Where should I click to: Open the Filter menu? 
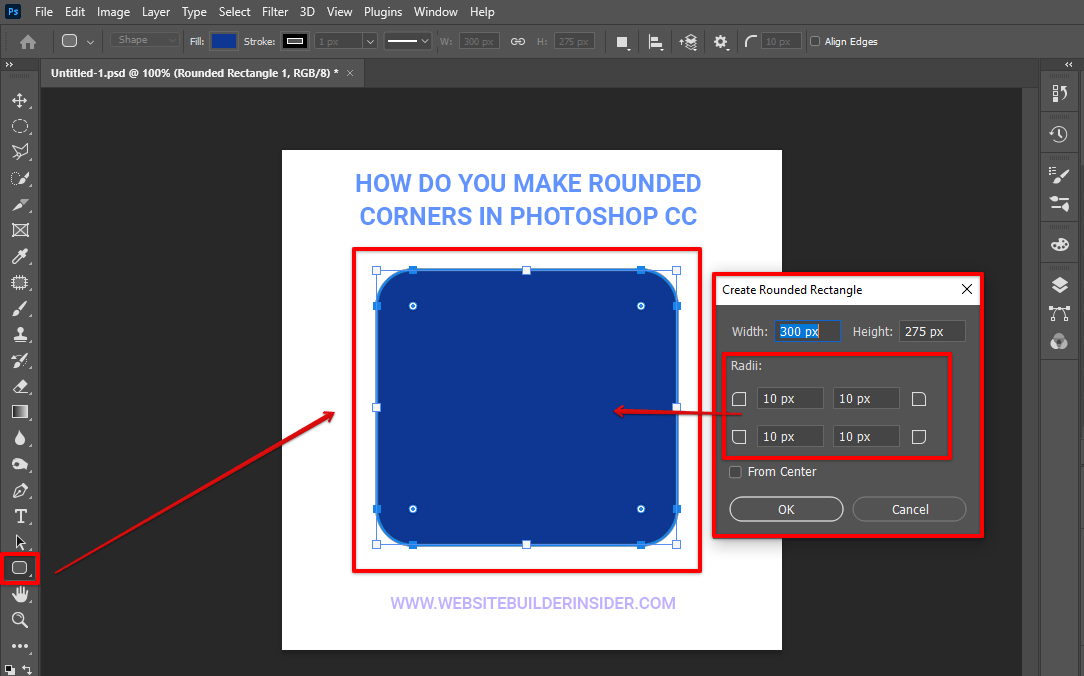pyautogui.click(x=274, y=11)
